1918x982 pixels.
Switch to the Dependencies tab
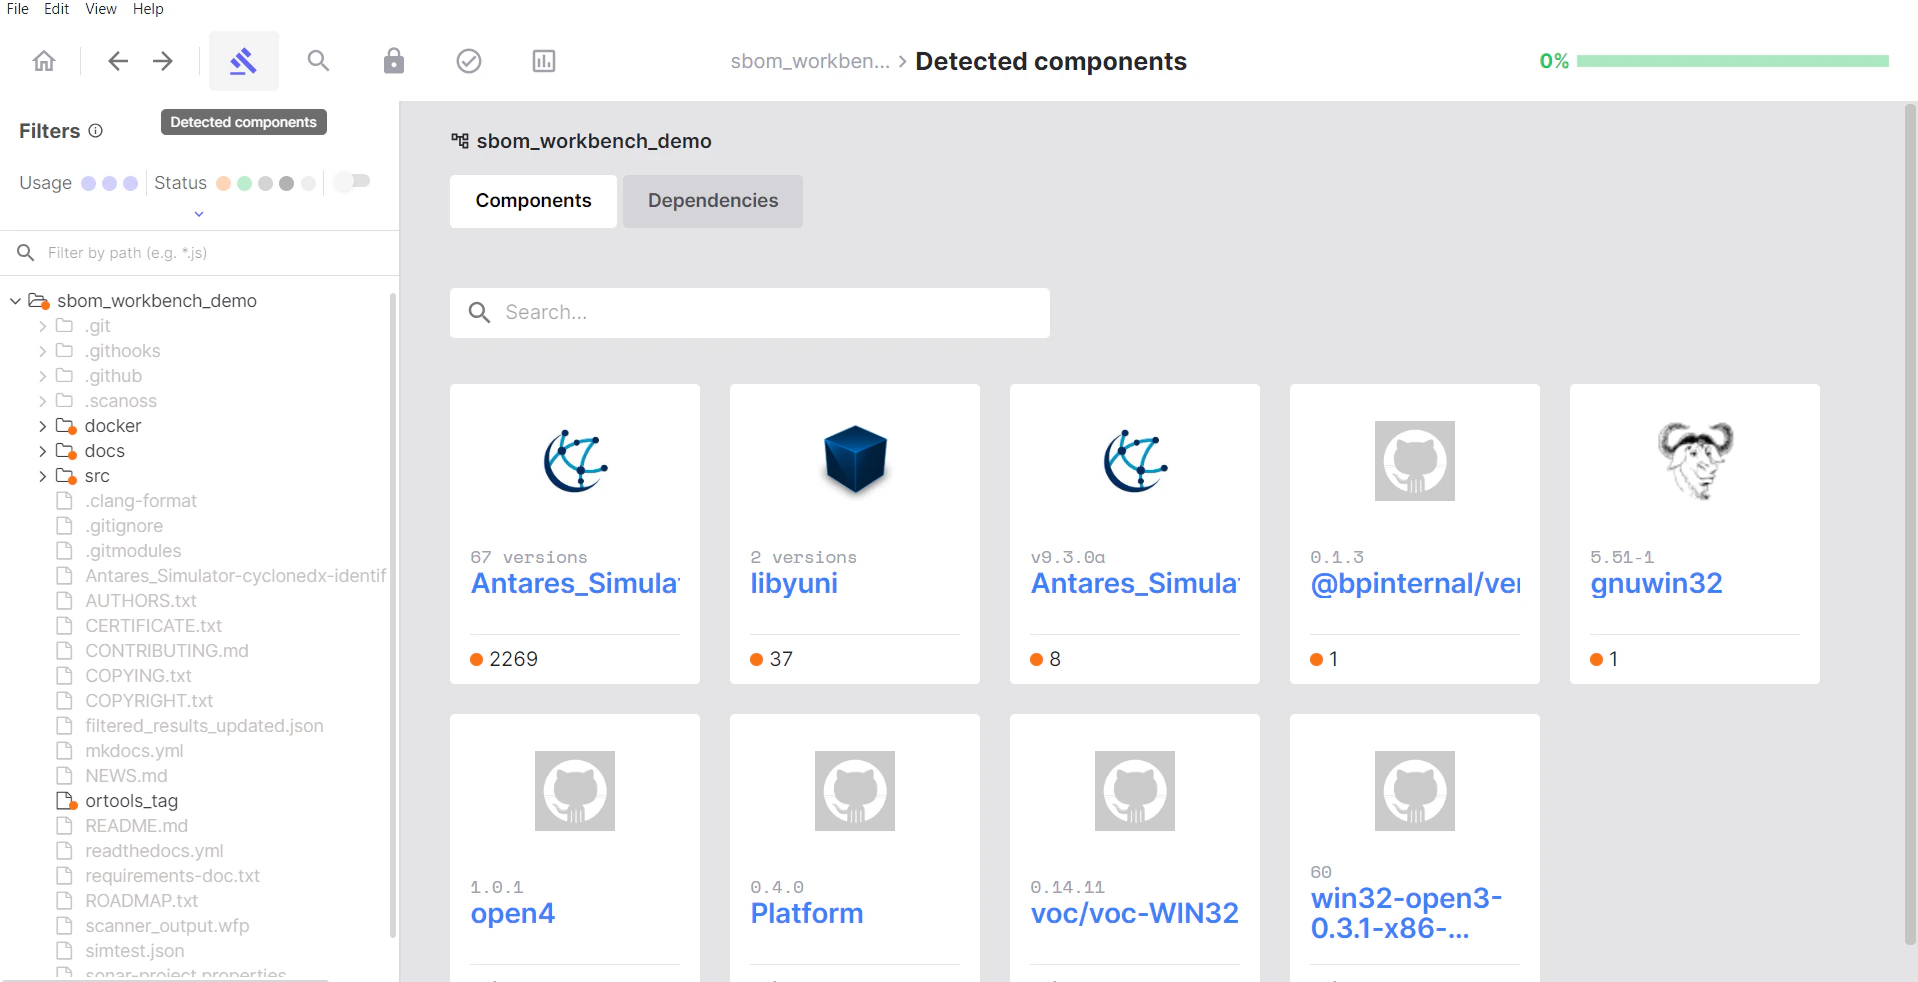[712, 201]
